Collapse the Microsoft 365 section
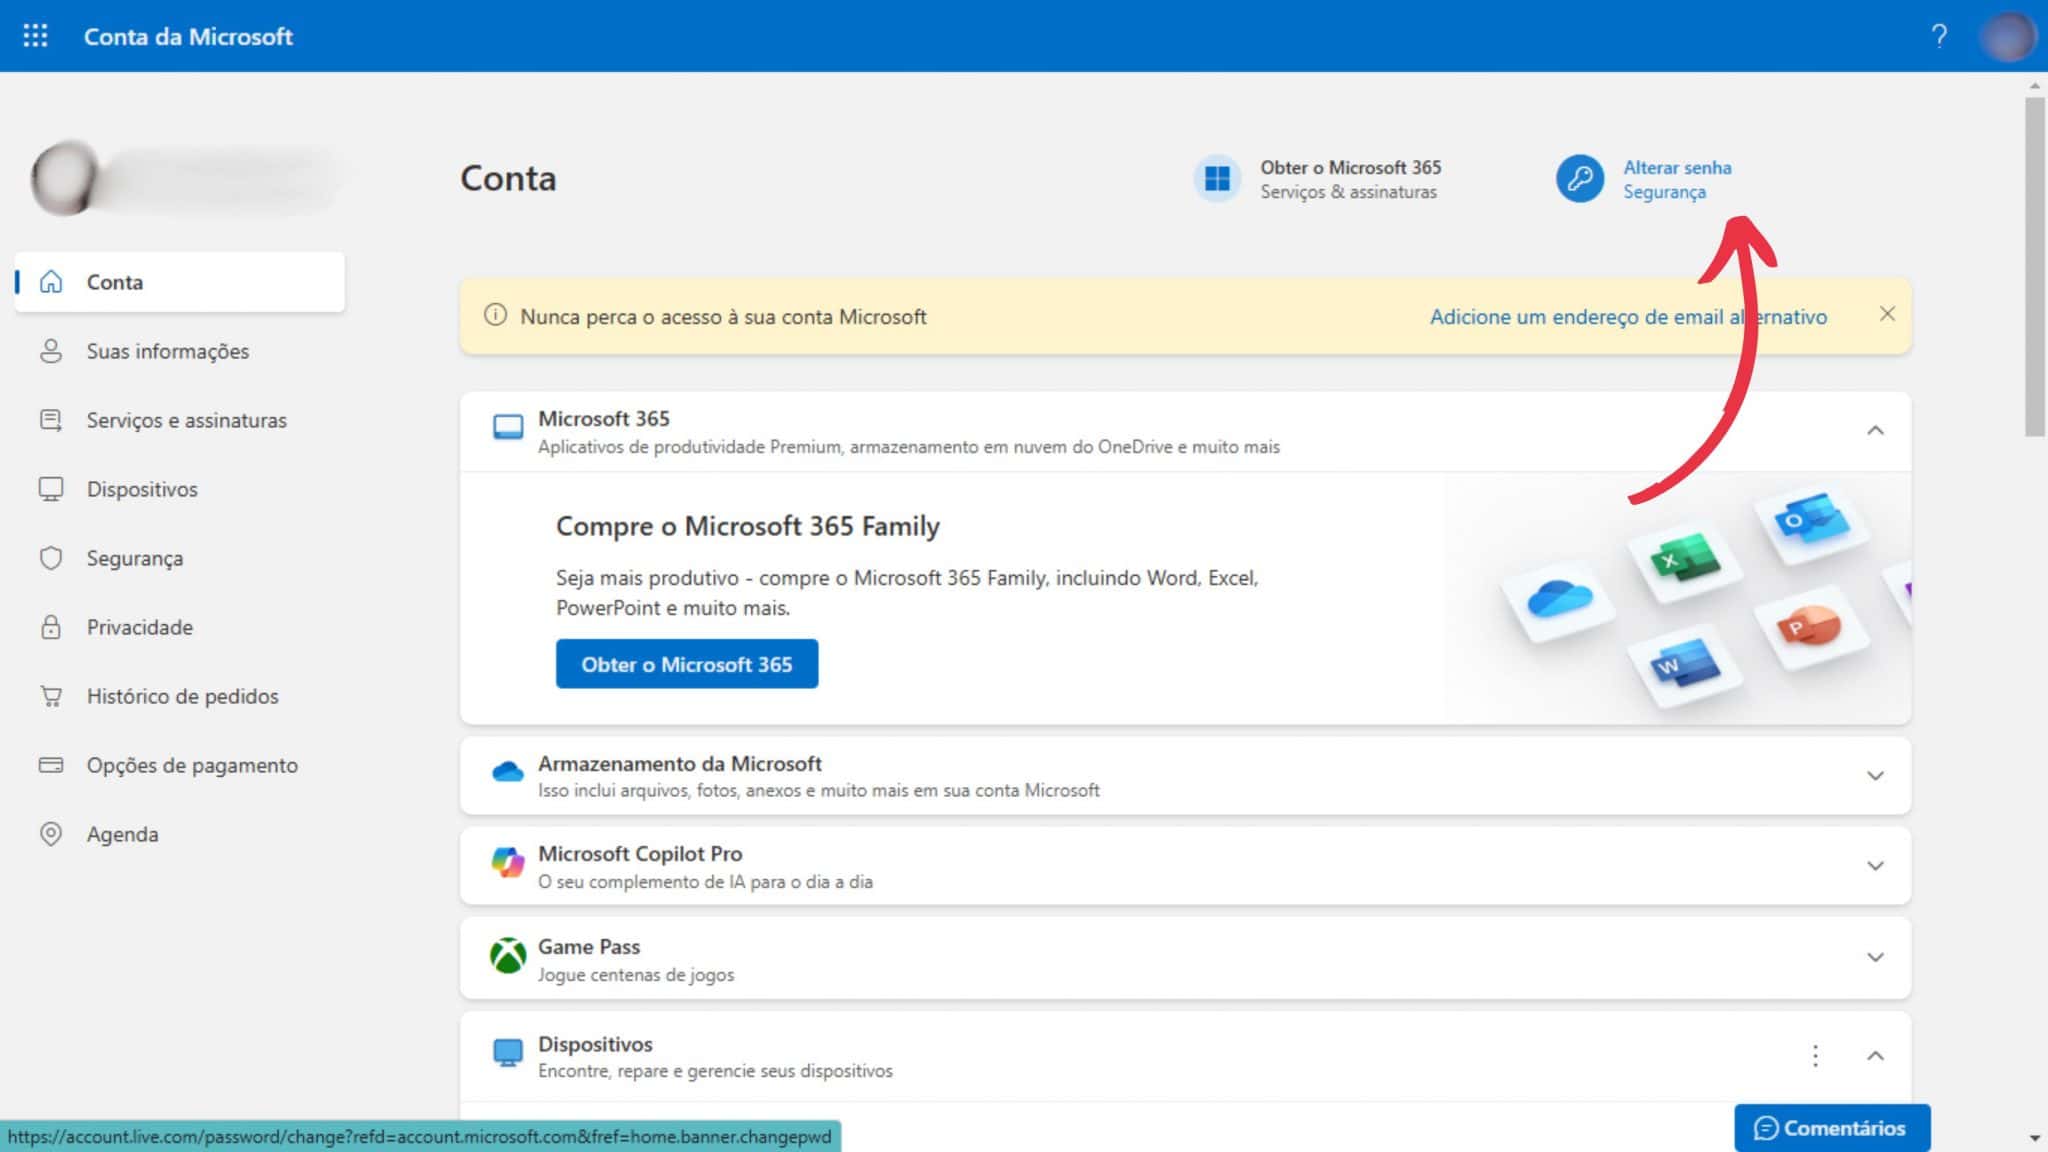This screenshot has width=2048, height=1152. pyautogui.click(x=1875, y=431)
